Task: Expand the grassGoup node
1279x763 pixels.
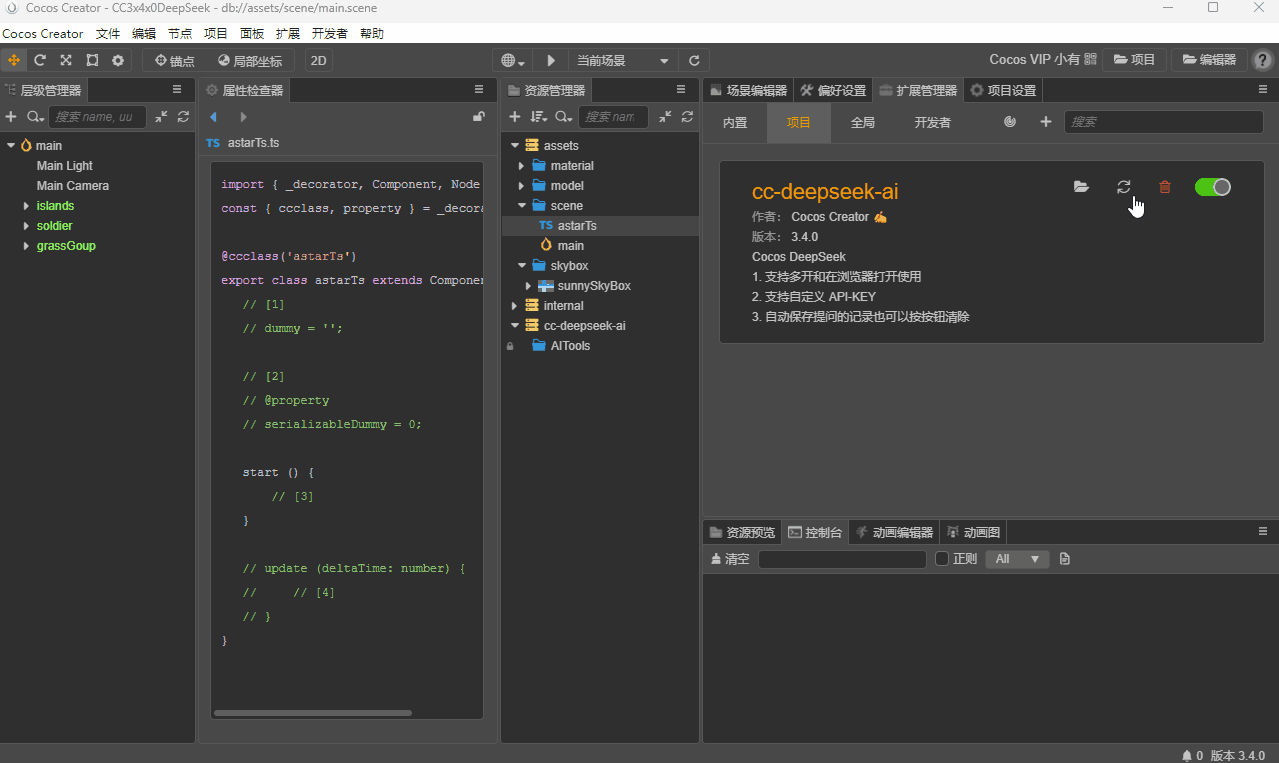Action: (x=27, y=246)
